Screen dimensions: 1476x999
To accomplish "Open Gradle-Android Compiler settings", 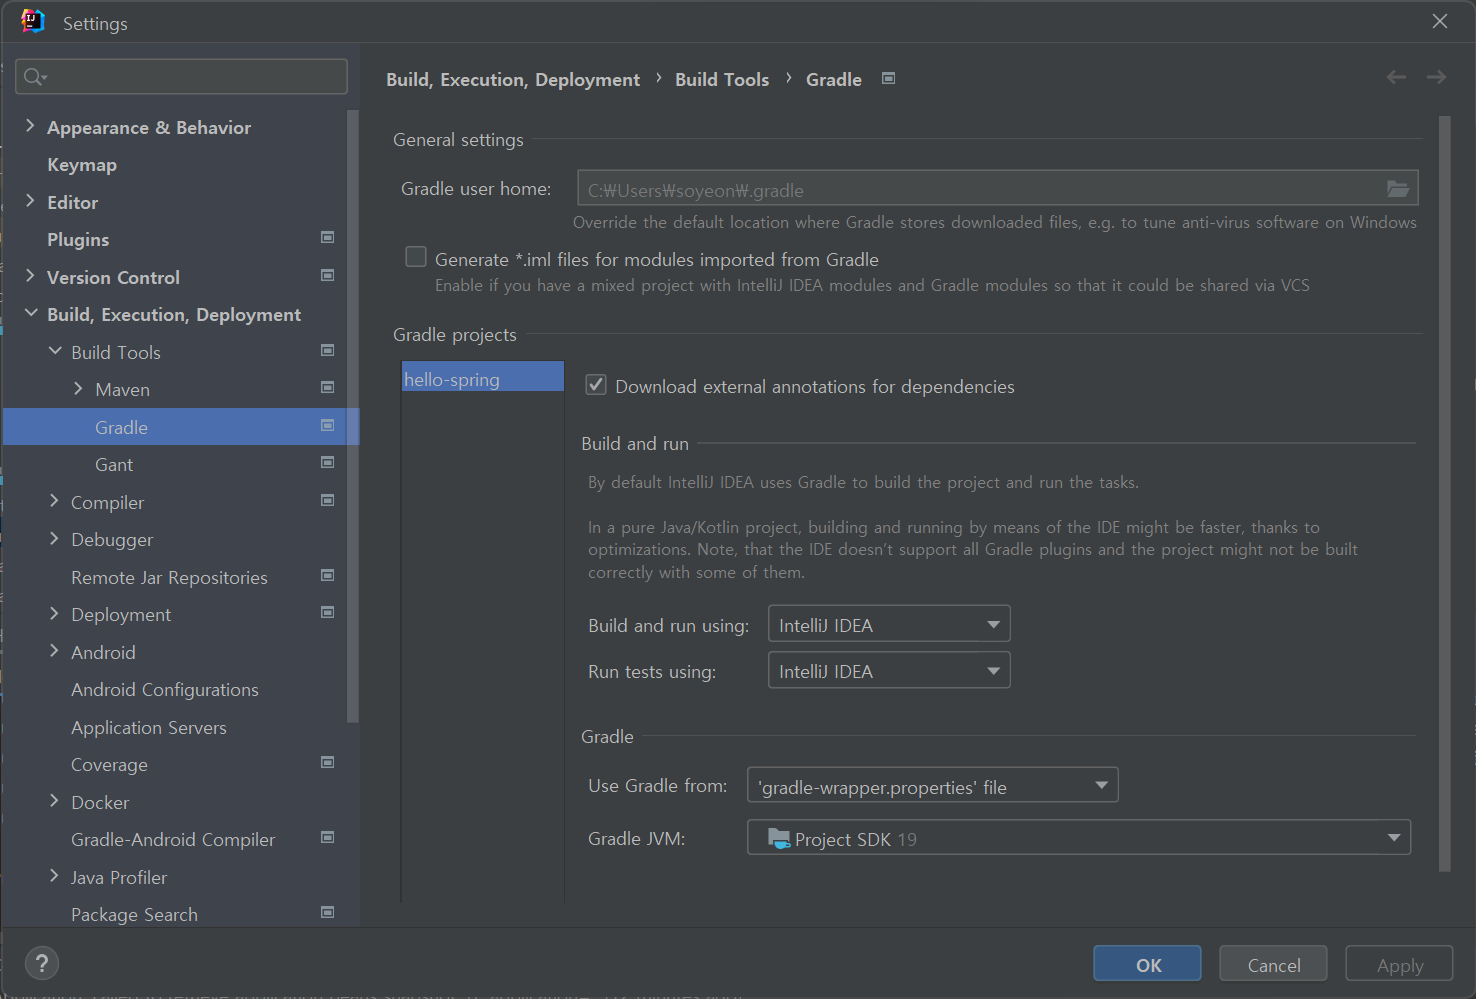I will pos(173,839).
